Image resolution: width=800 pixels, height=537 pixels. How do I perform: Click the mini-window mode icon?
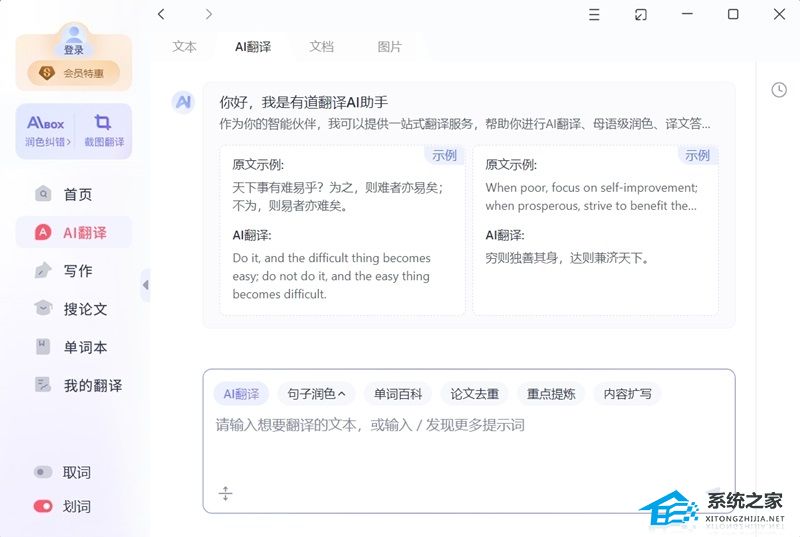[641, 14]
